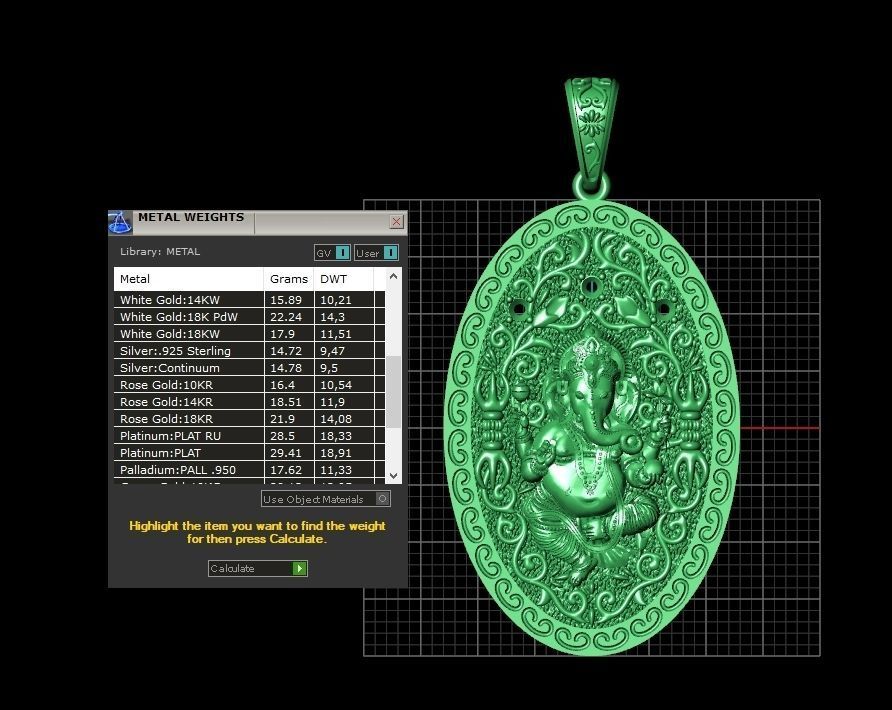Screen dimensions: 892x710
Task: Click the green Calculate arrow icon
Action: click(x=299, y=568)
